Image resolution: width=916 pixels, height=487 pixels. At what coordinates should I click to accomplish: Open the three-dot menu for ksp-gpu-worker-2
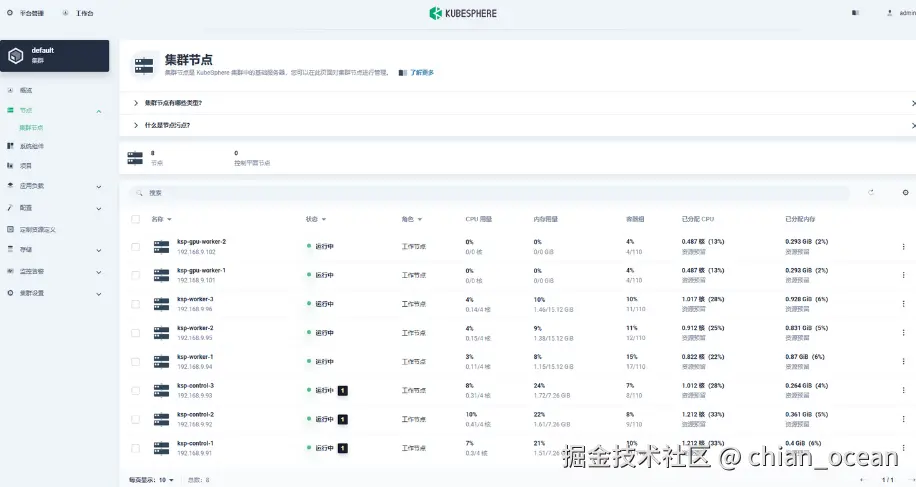(904, 246)
